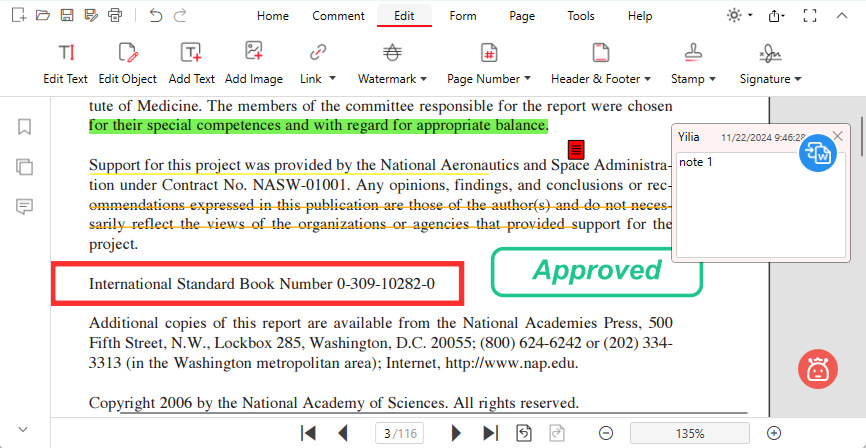This screenshot has width=866, height=448.
Task: Switch to the Page tab
Action: (x=522, y=16)
